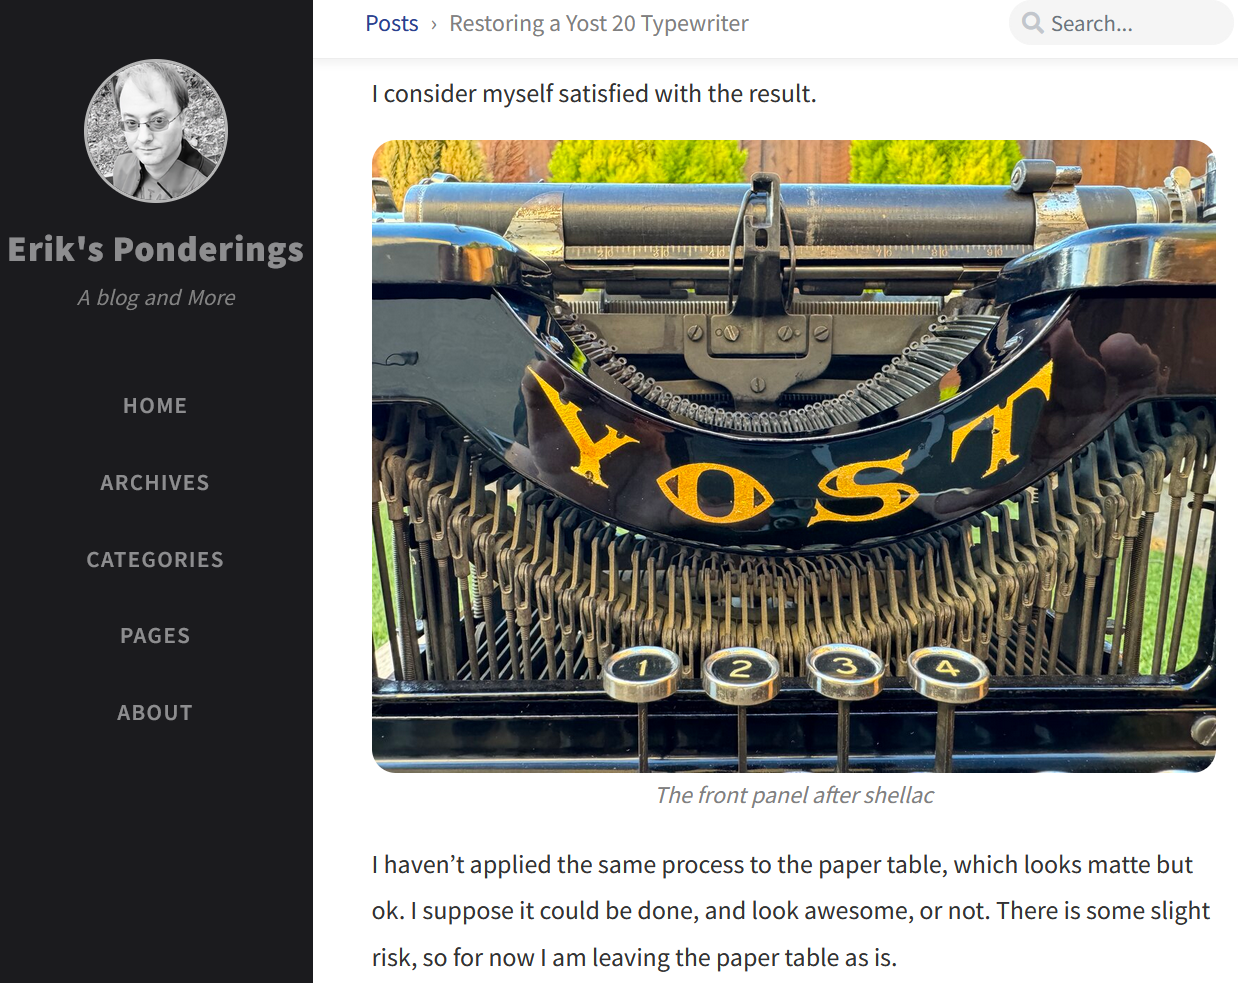Open the Erik's Ponderings site title
This screenshot has width=1238, height=983.
click(156, 249)
